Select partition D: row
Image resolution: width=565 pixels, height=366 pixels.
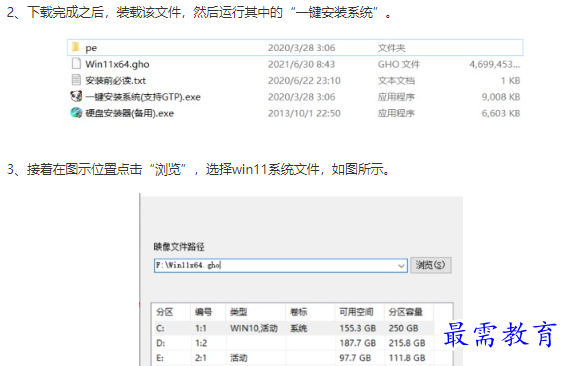pyautogui.click(x=292, y=343)
